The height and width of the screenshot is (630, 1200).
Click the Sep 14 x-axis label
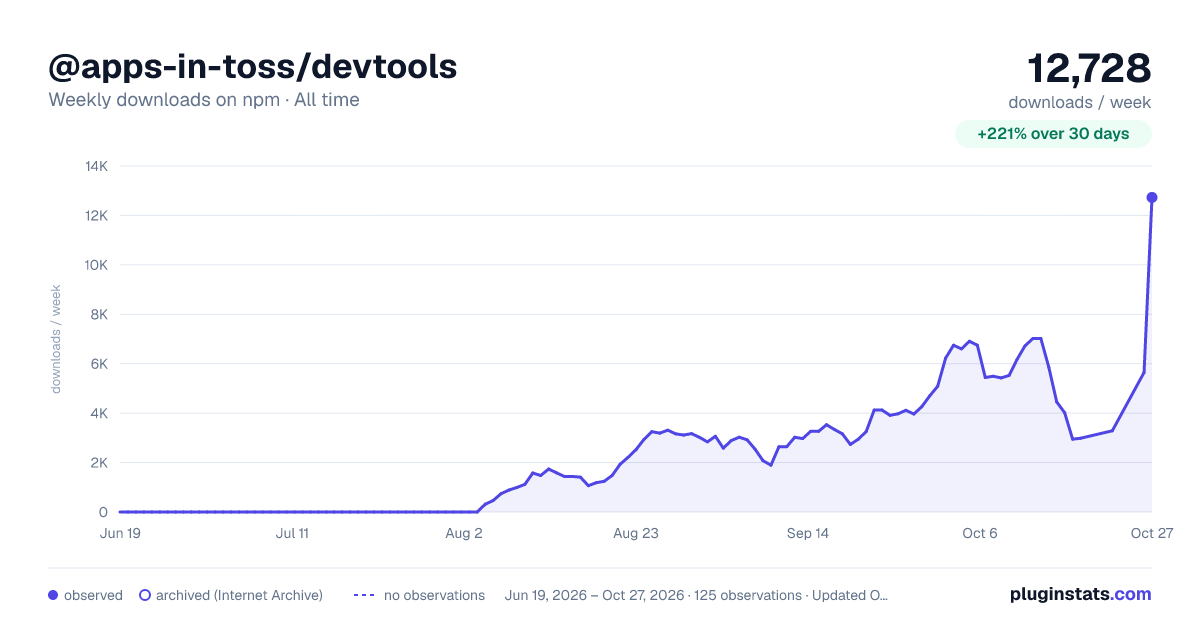click(808, 533)
